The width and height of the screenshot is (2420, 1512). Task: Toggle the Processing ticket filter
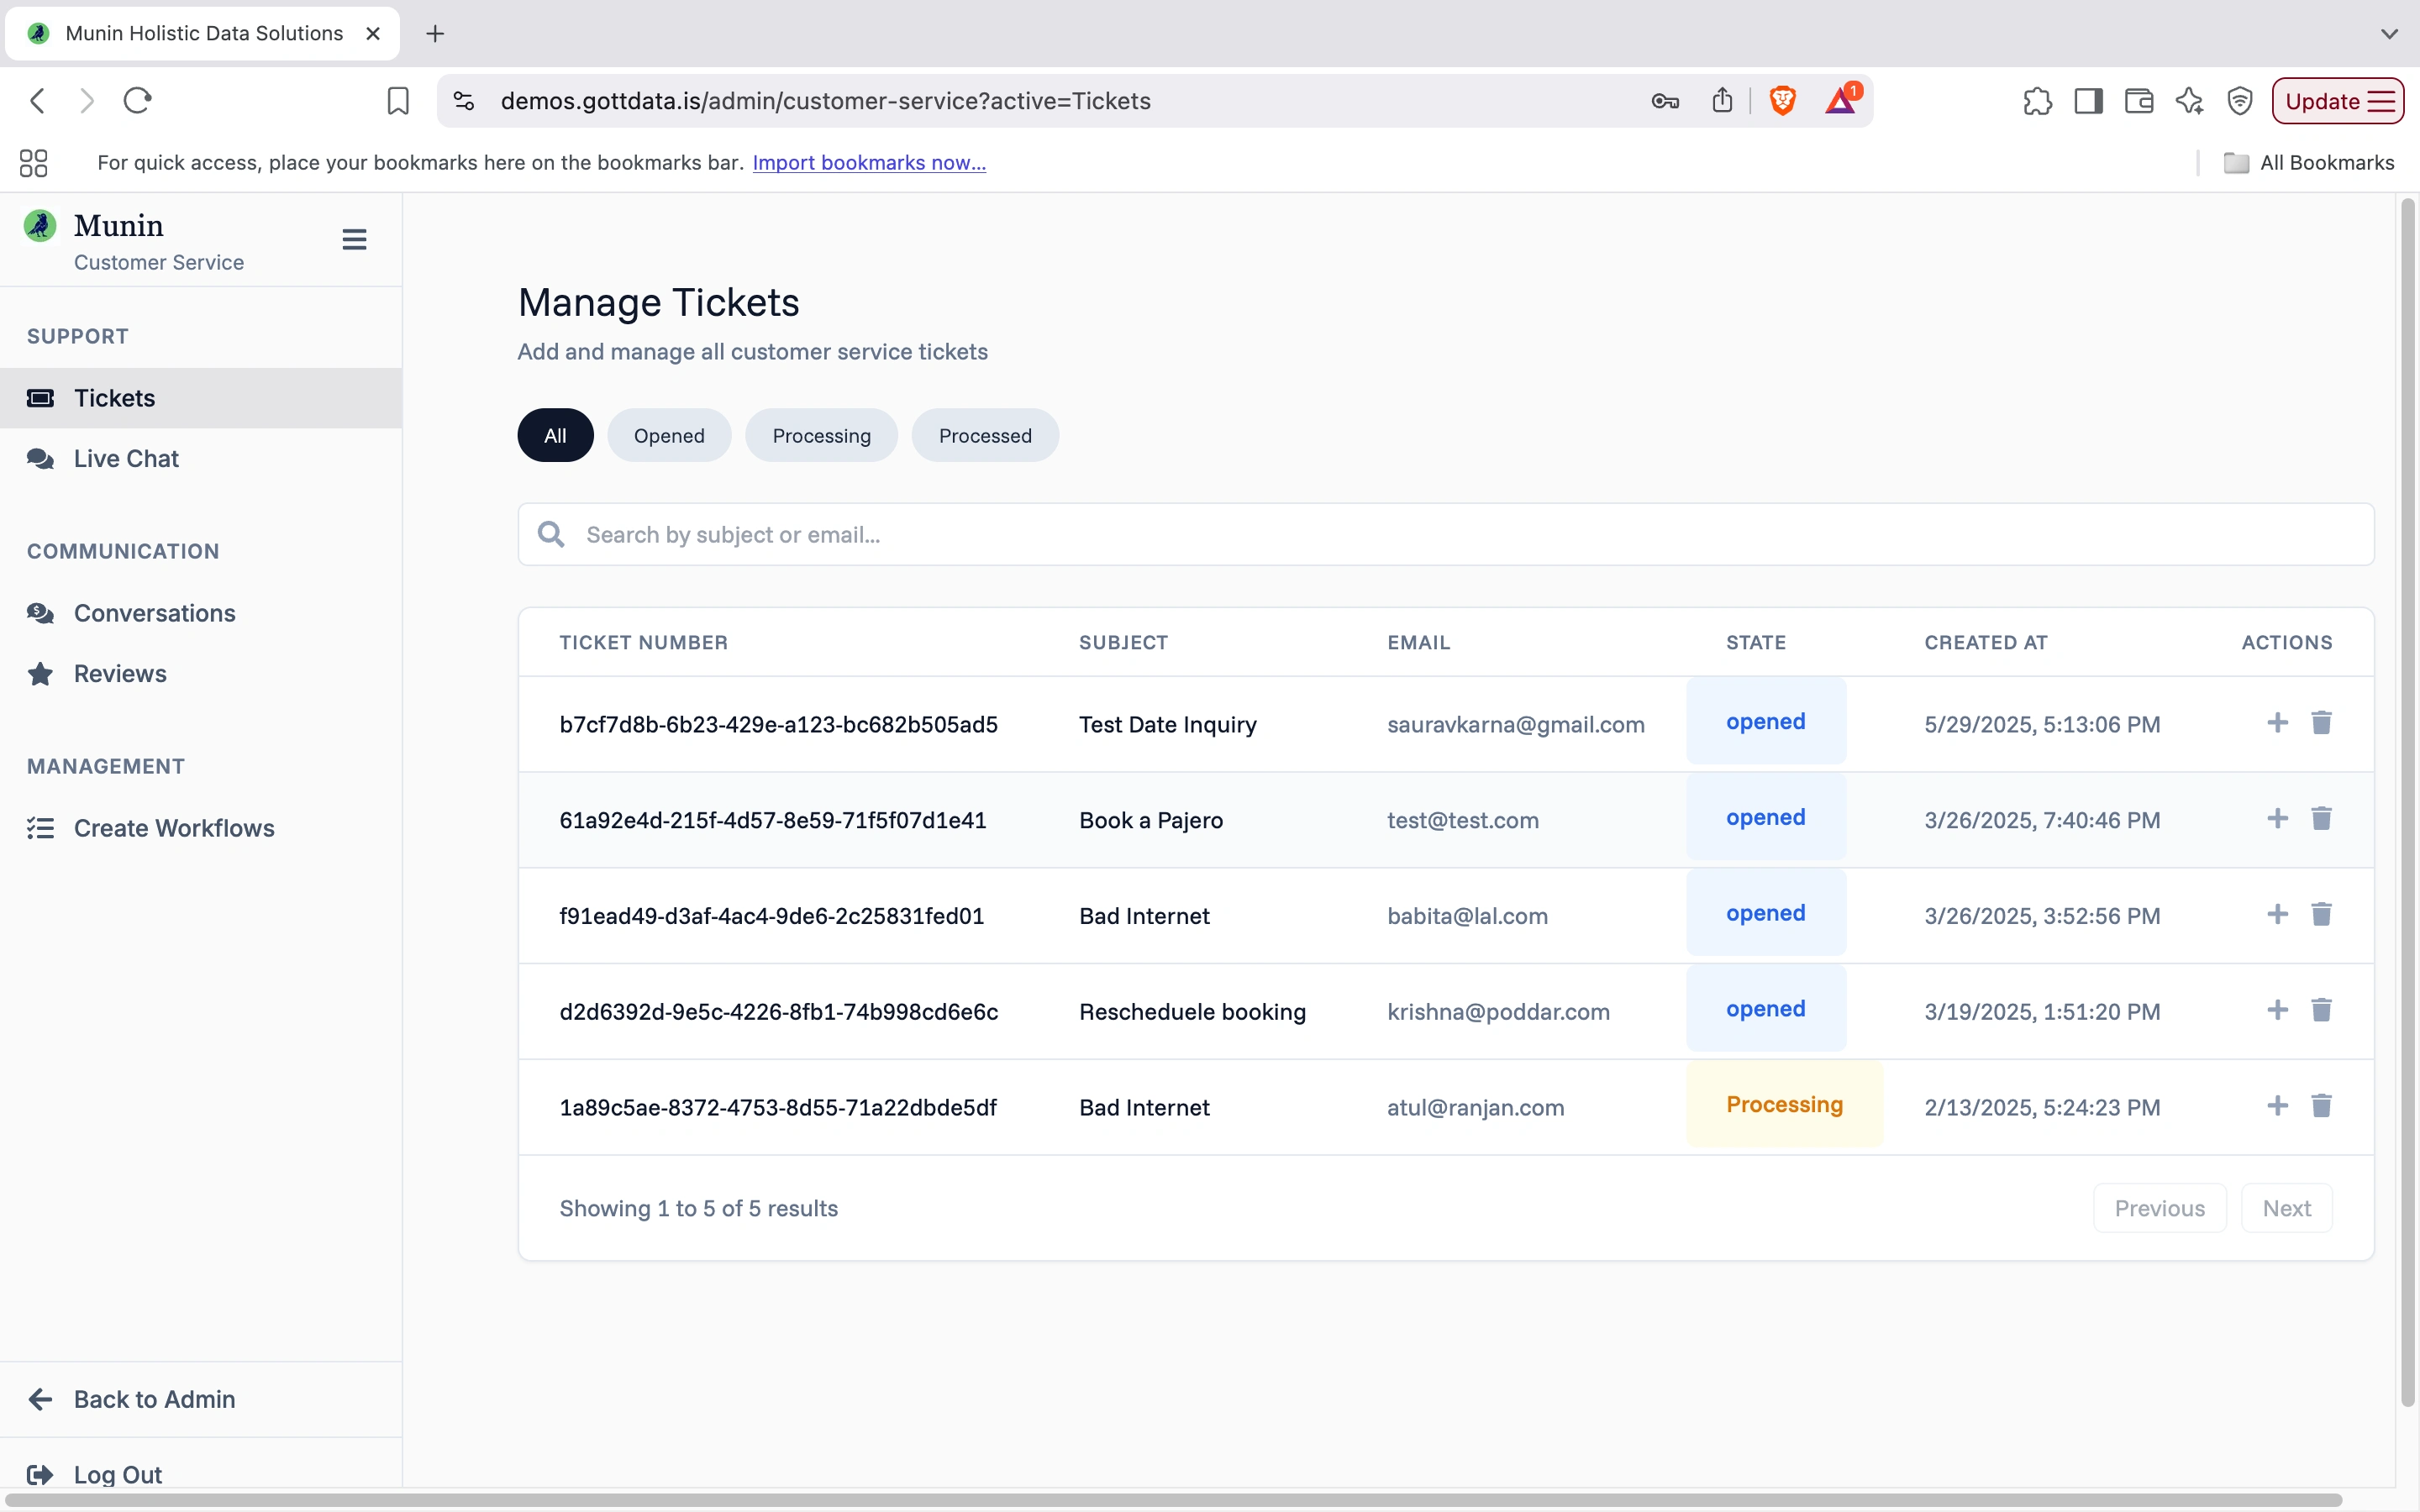pyautogui.click(x=820, y=435)
